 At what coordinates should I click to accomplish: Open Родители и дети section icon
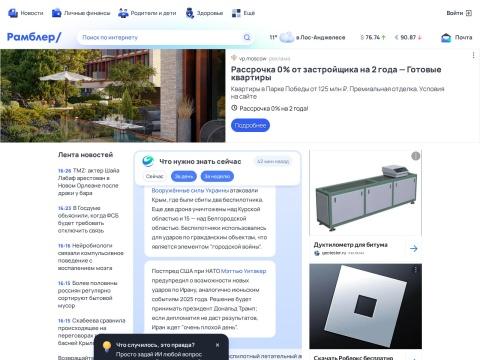[x=123, y=13]
